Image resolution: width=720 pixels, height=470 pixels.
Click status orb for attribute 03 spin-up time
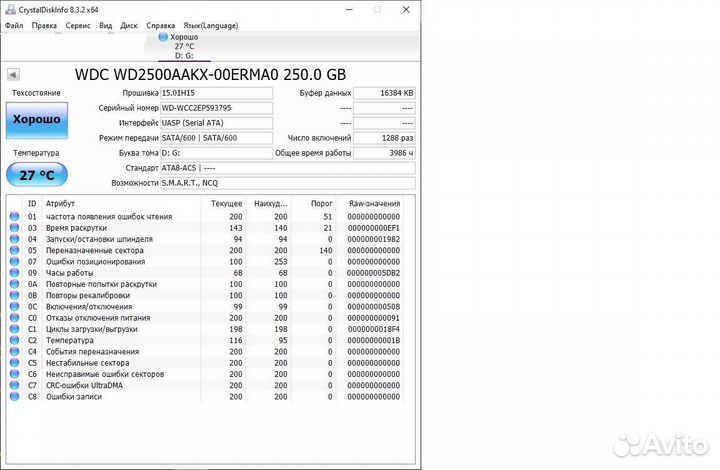click(x=15, y=228)
